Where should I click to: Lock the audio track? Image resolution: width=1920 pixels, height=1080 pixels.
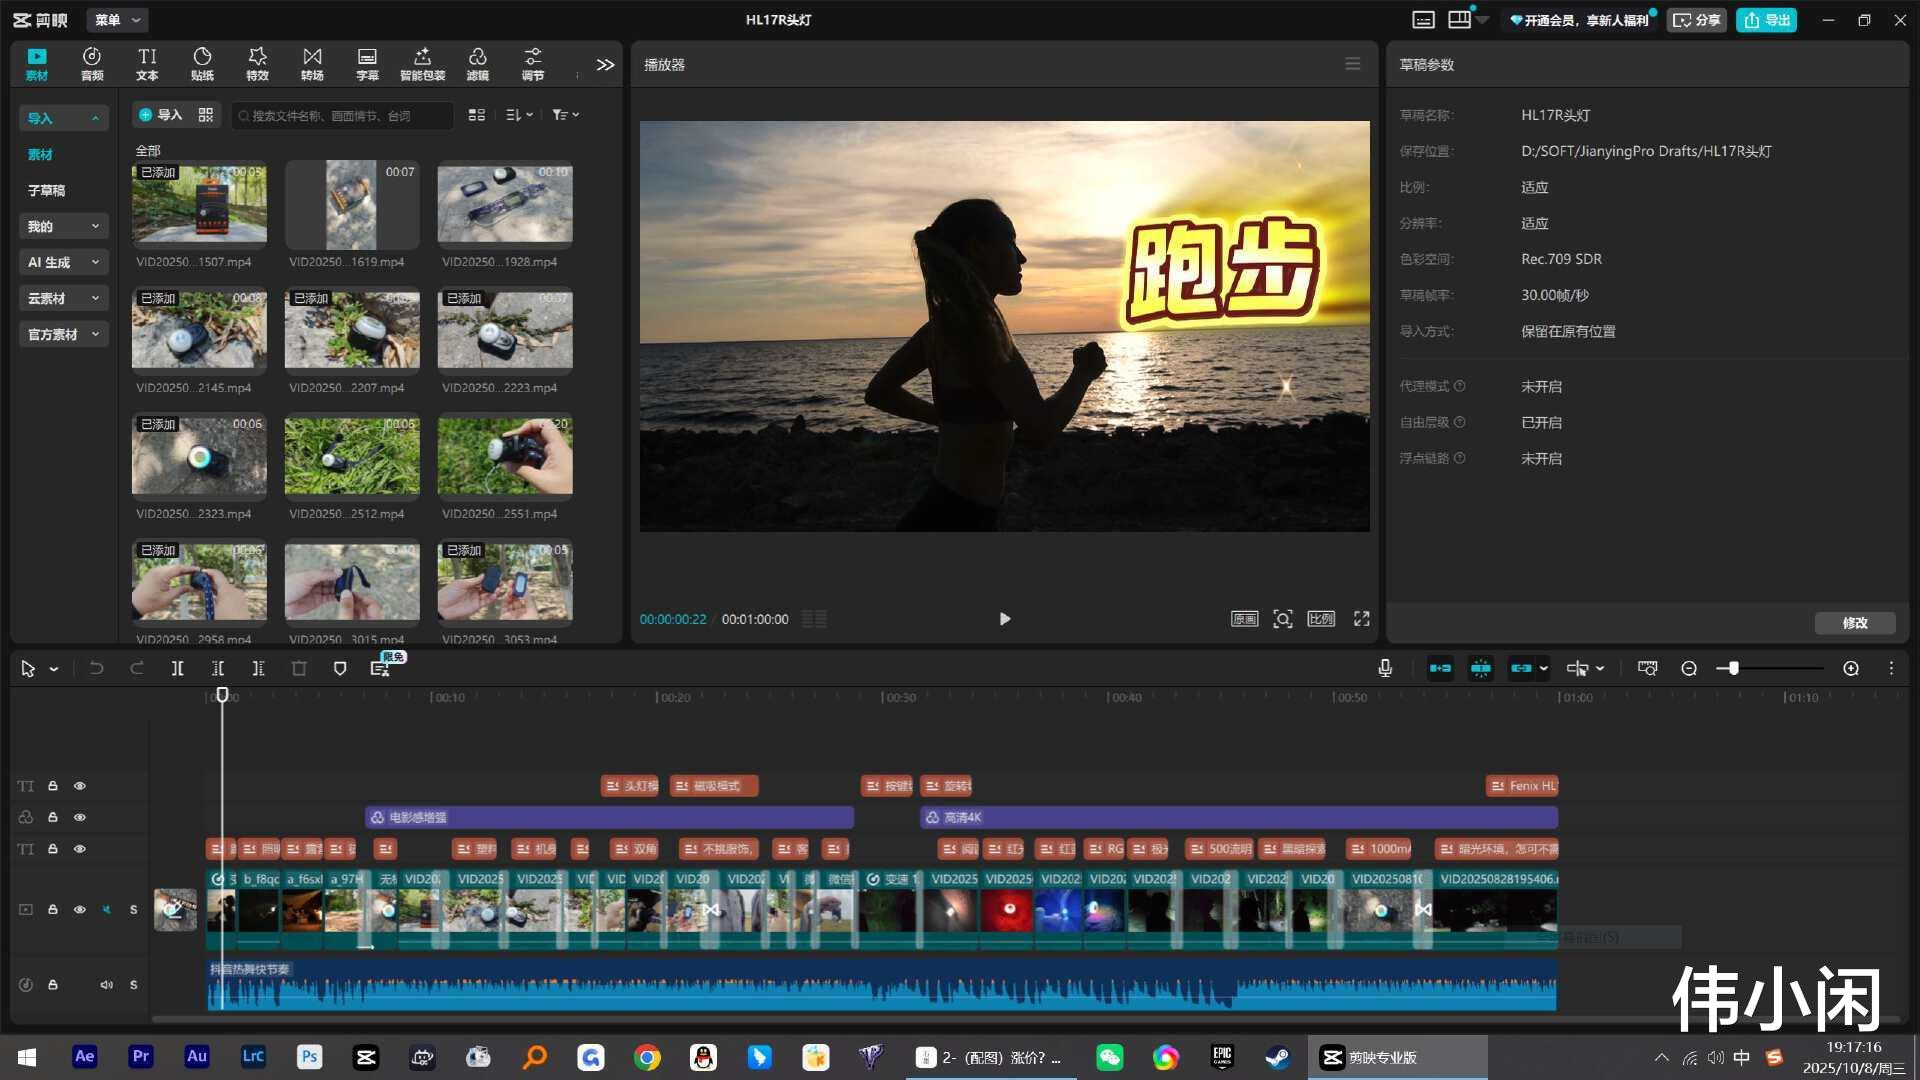click(x=53, y=985)
